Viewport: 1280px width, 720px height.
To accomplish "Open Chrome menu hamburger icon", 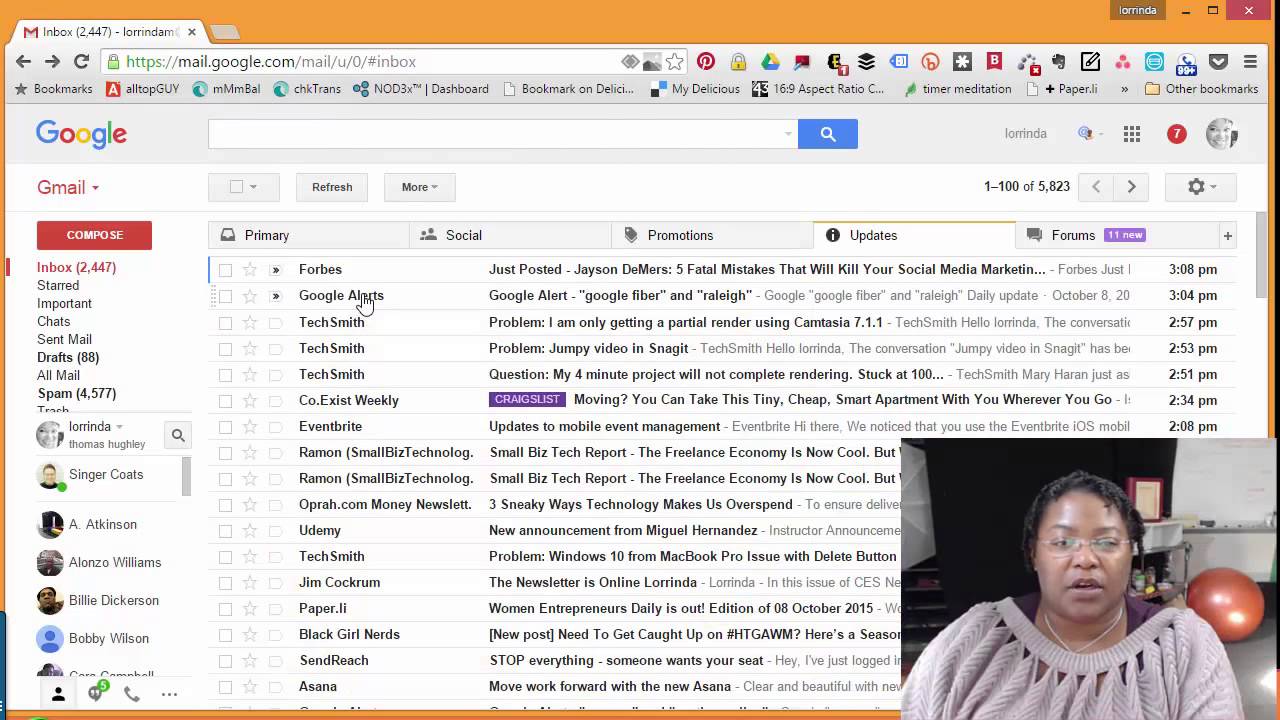I will (1250, 62).
